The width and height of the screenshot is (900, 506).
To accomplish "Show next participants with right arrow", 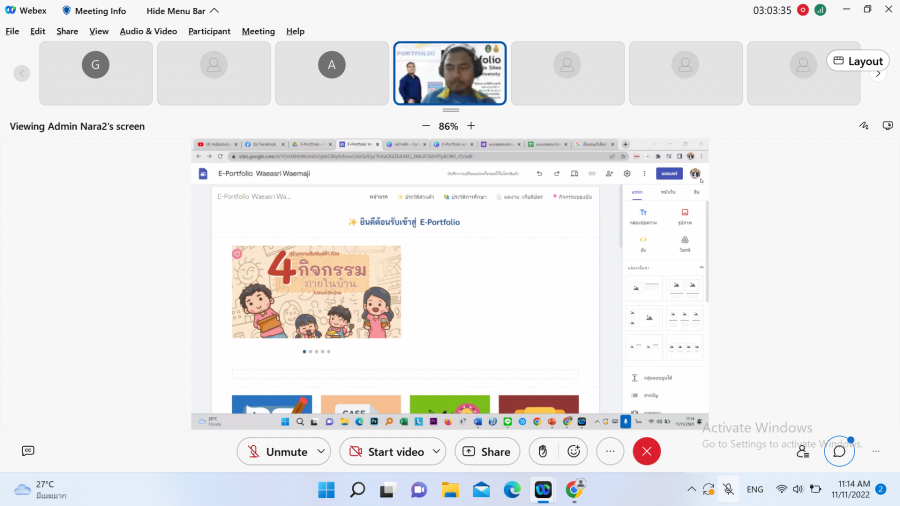I will (879, 73).
